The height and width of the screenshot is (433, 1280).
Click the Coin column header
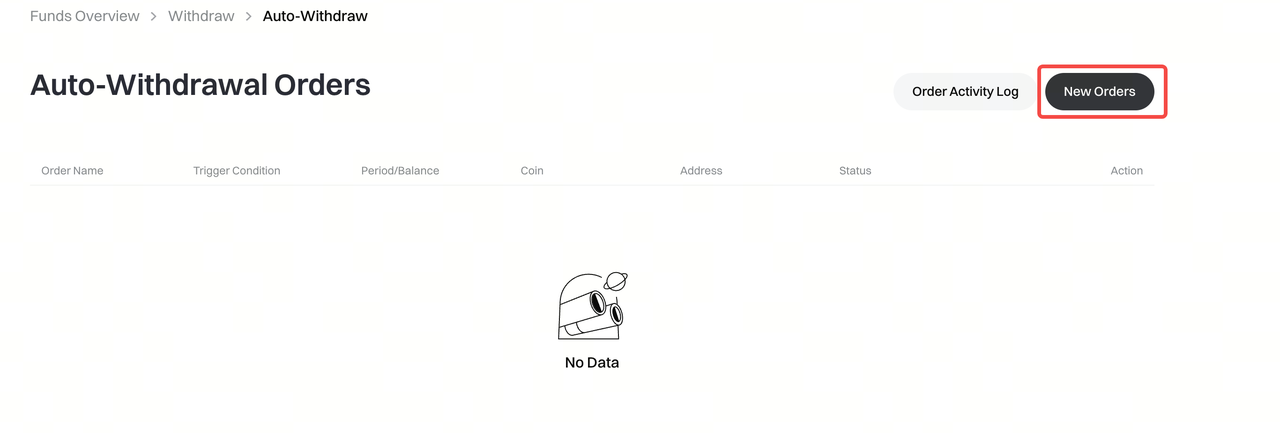click(x=532, y=171)
